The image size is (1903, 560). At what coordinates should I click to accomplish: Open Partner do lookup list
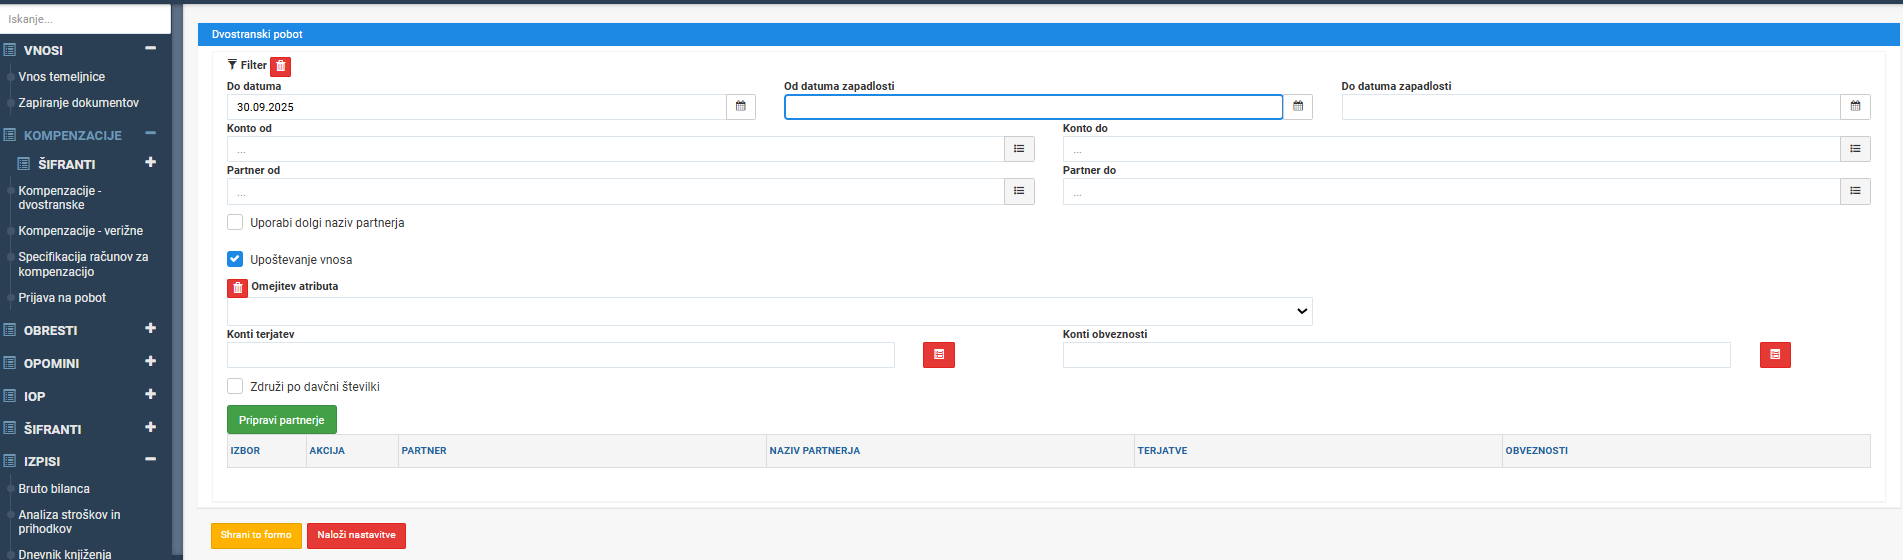(1855, 191)
